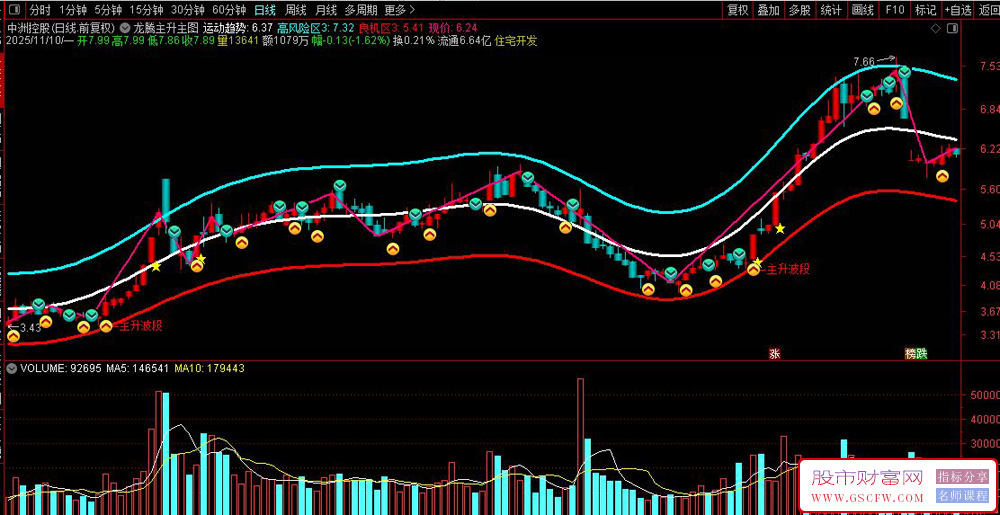Open the VOLUME indicator dropdown chevron
Viewport: 1000px width, 515px height.
(11, 368)
